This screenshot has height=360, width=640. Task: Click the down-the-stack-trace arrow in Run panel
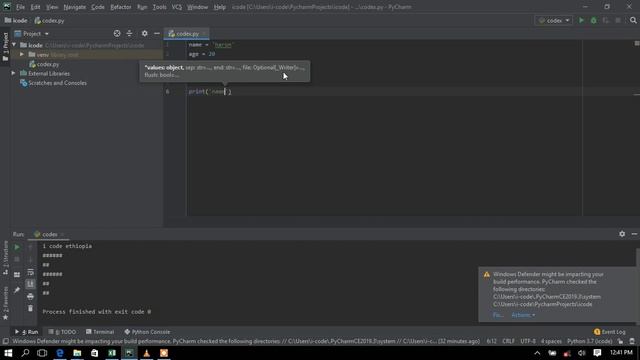coord(30,260)
